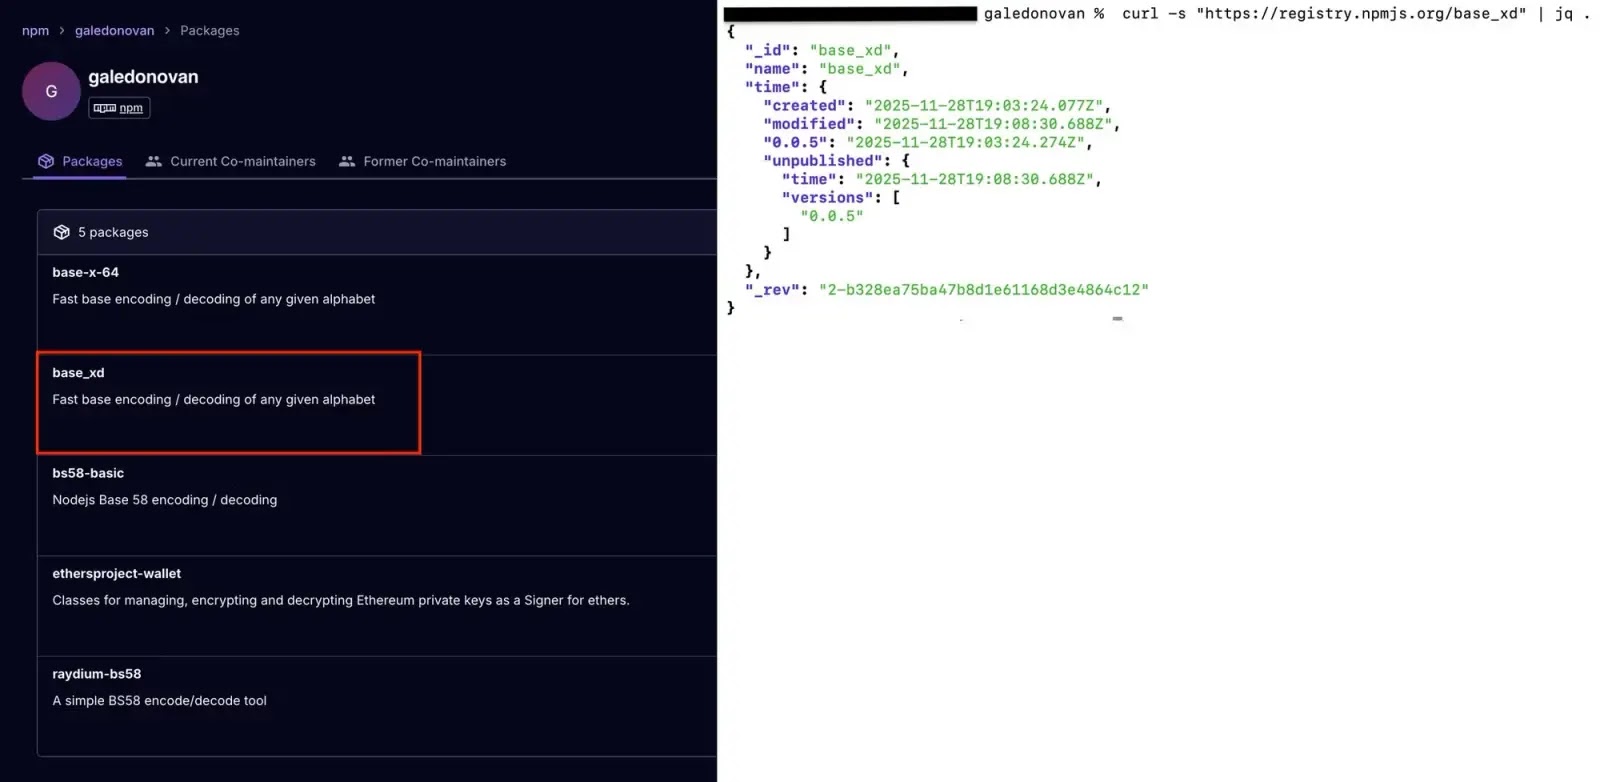
Task: Click the "0.0.5" key timestamp line
Action: pos(927,143)
